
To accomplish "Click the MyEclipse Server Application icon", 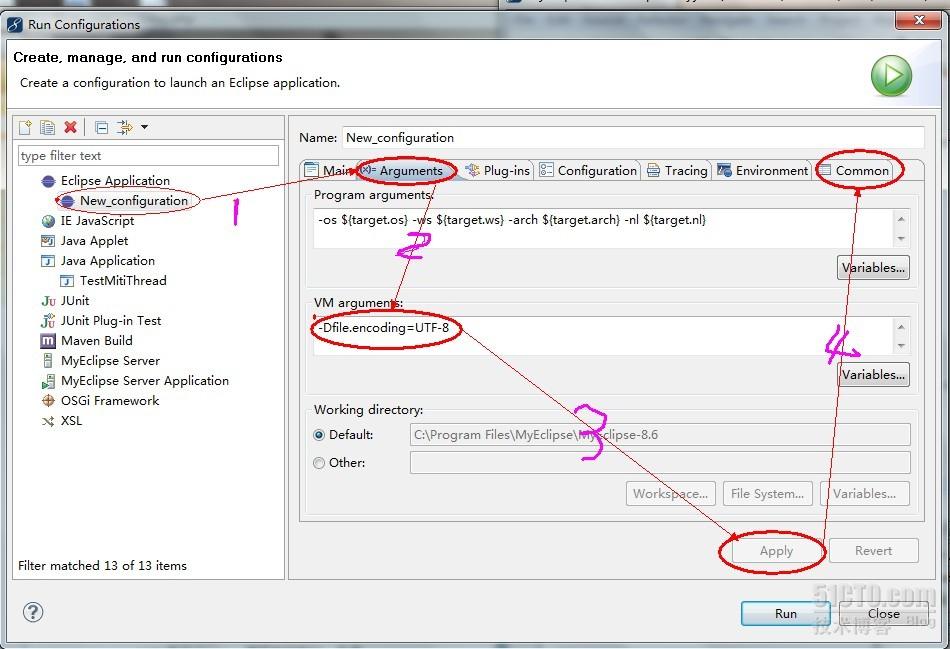I will point(48,381).
